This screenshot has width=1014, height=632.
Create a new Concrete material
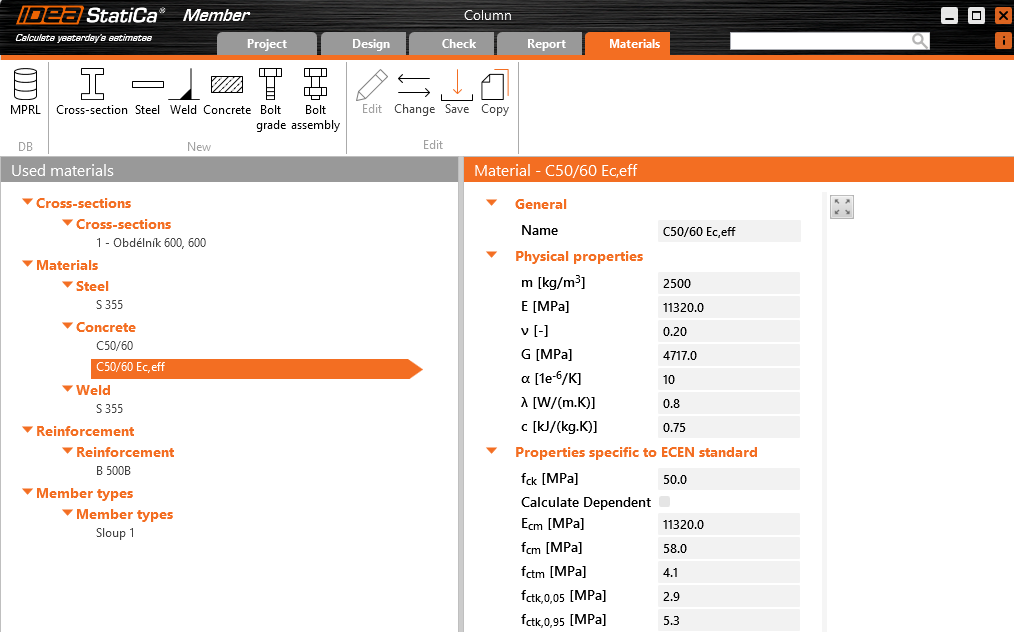tap(227, 92)
